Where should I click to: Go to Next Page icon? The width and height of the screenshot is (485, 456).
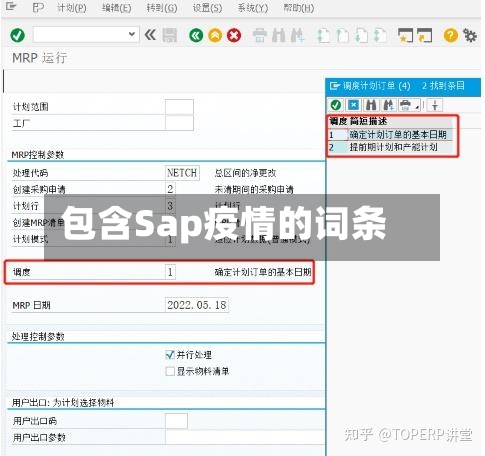(x=361, y=35)
